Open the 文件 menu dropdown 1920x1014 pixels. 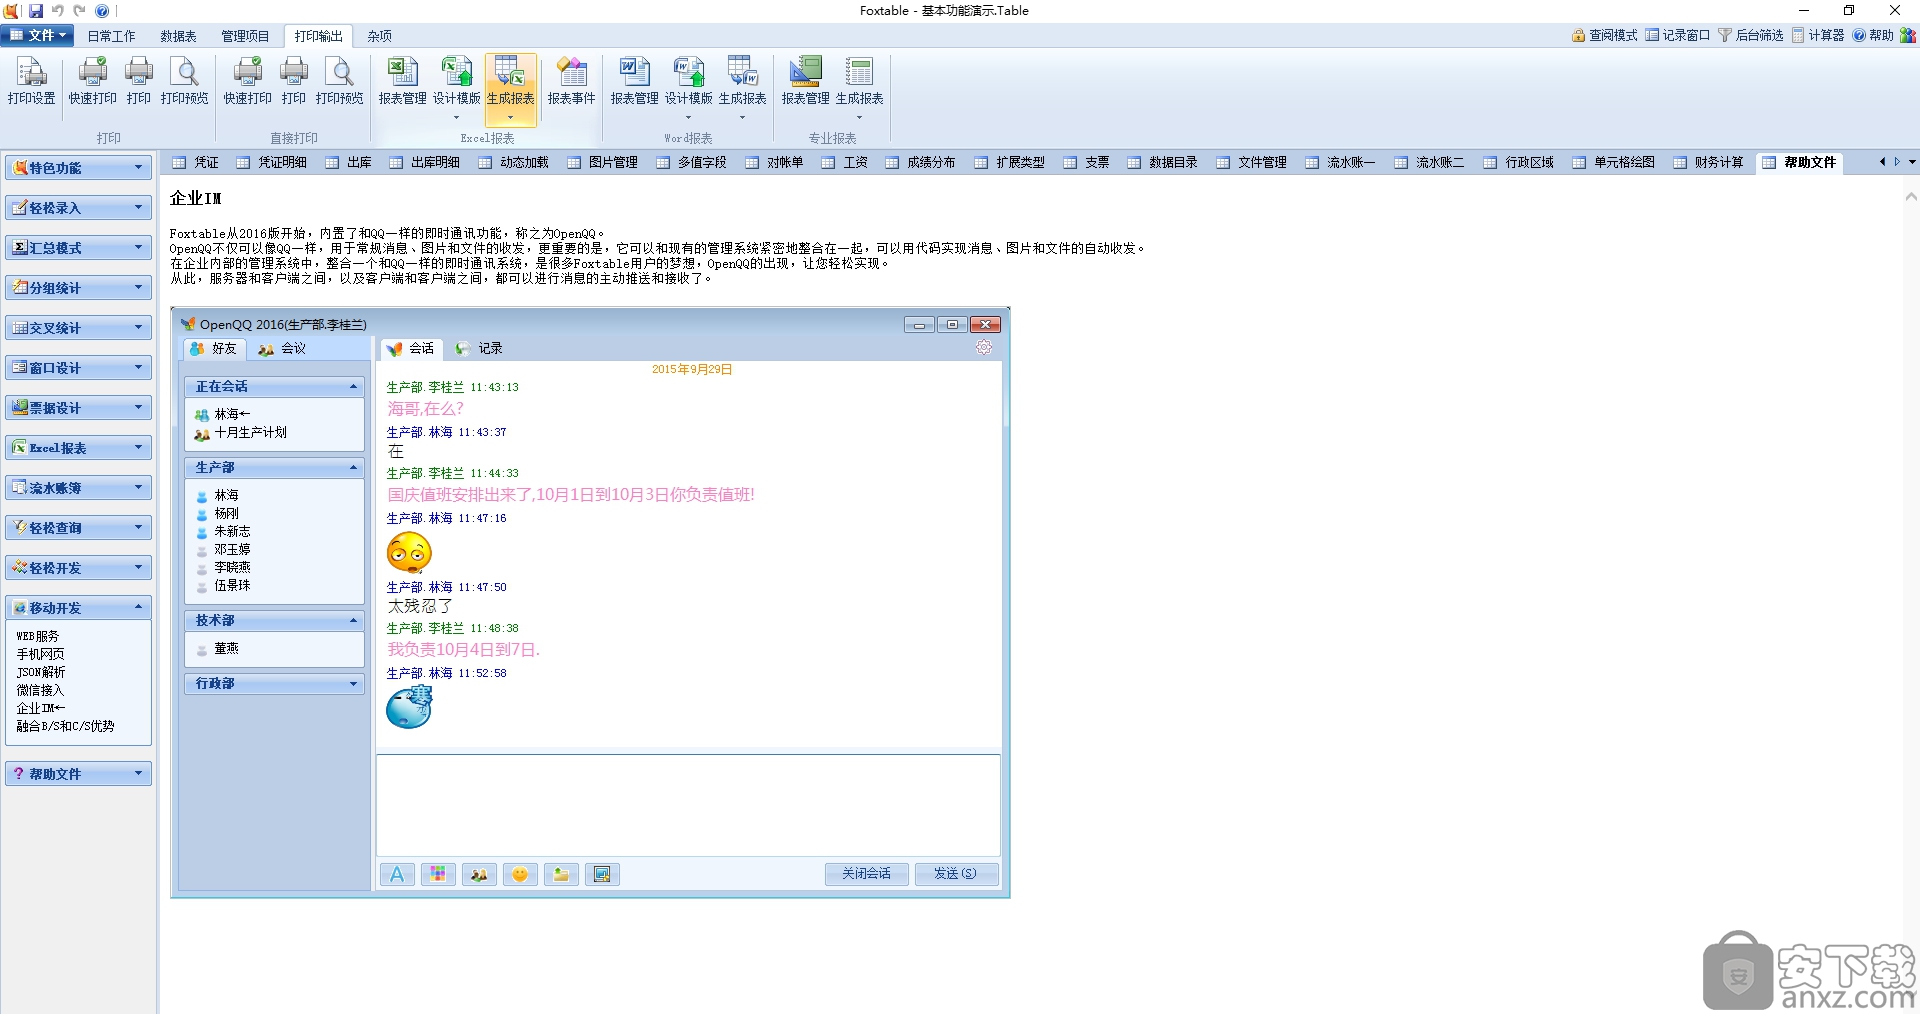click(x=38, y=35)
